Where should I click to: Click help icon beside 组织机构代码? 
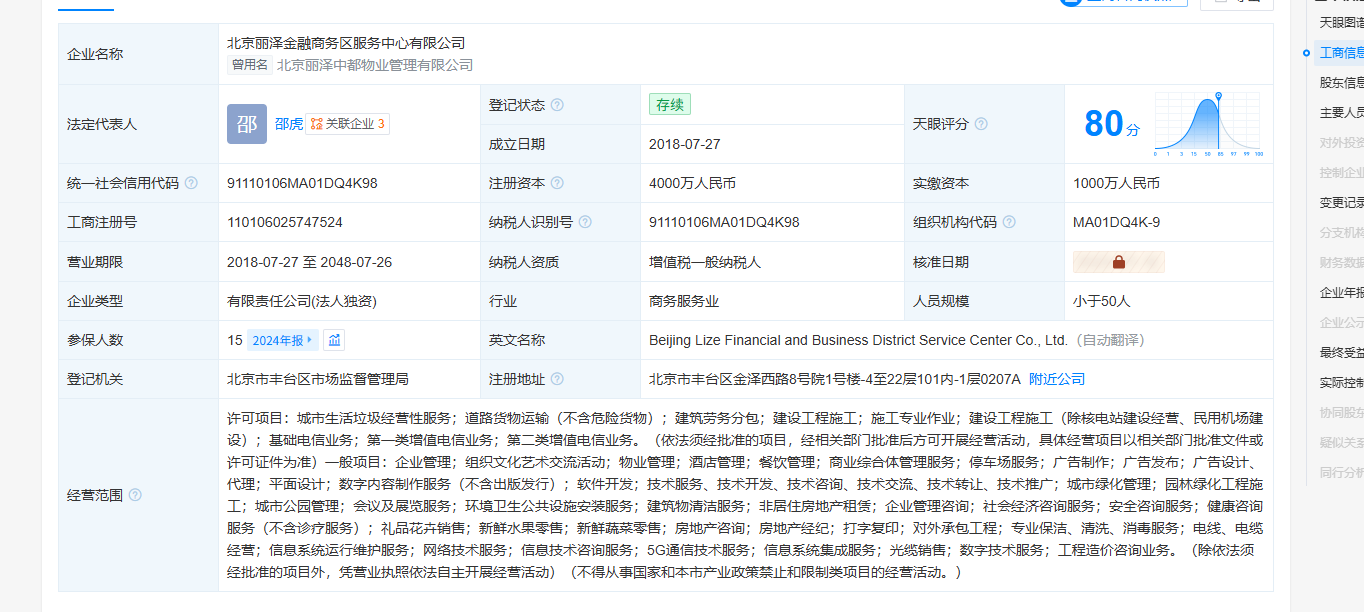click(x=1009, y=222)
